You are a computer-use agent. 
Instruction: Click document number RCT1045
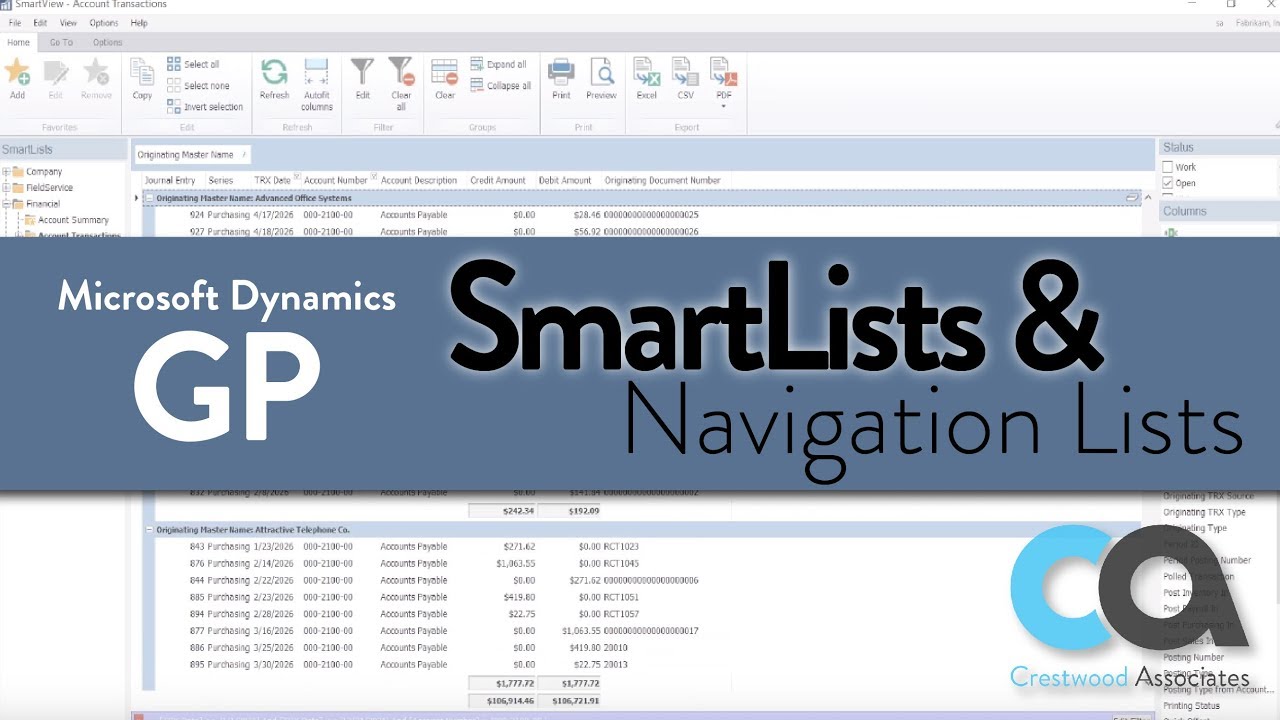click(621, 564)
